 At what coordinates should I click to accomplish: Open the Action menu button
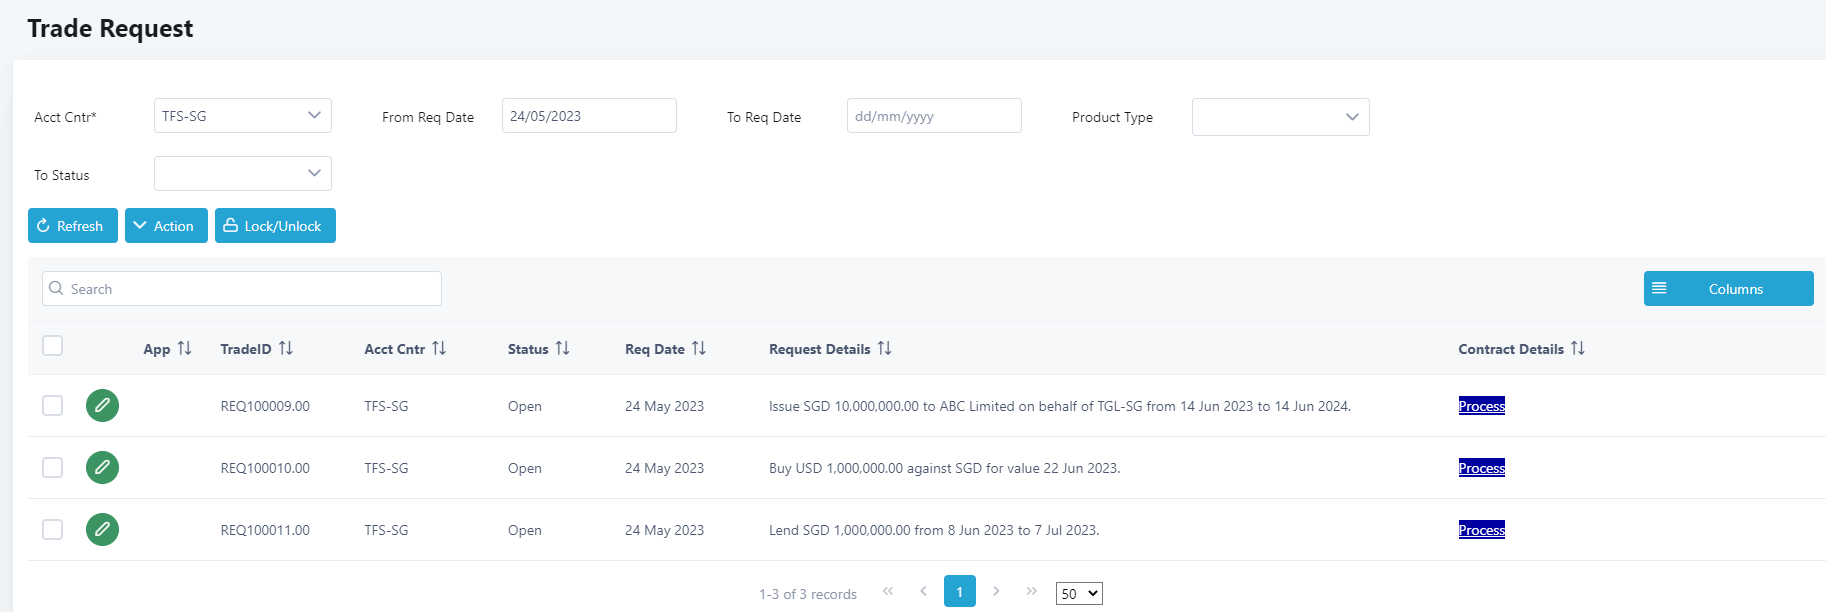point(166,226)
